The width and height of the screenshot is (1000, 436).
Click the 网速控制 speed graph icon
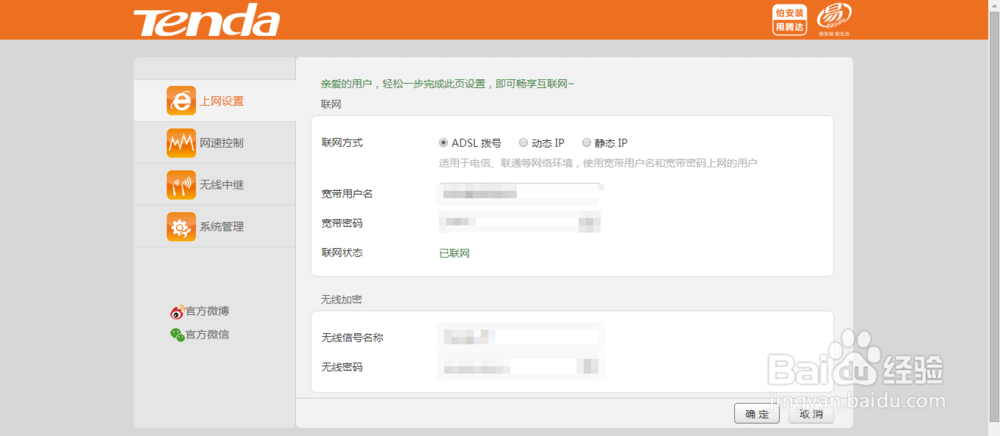pyautogui.click(x=181, y=143)
